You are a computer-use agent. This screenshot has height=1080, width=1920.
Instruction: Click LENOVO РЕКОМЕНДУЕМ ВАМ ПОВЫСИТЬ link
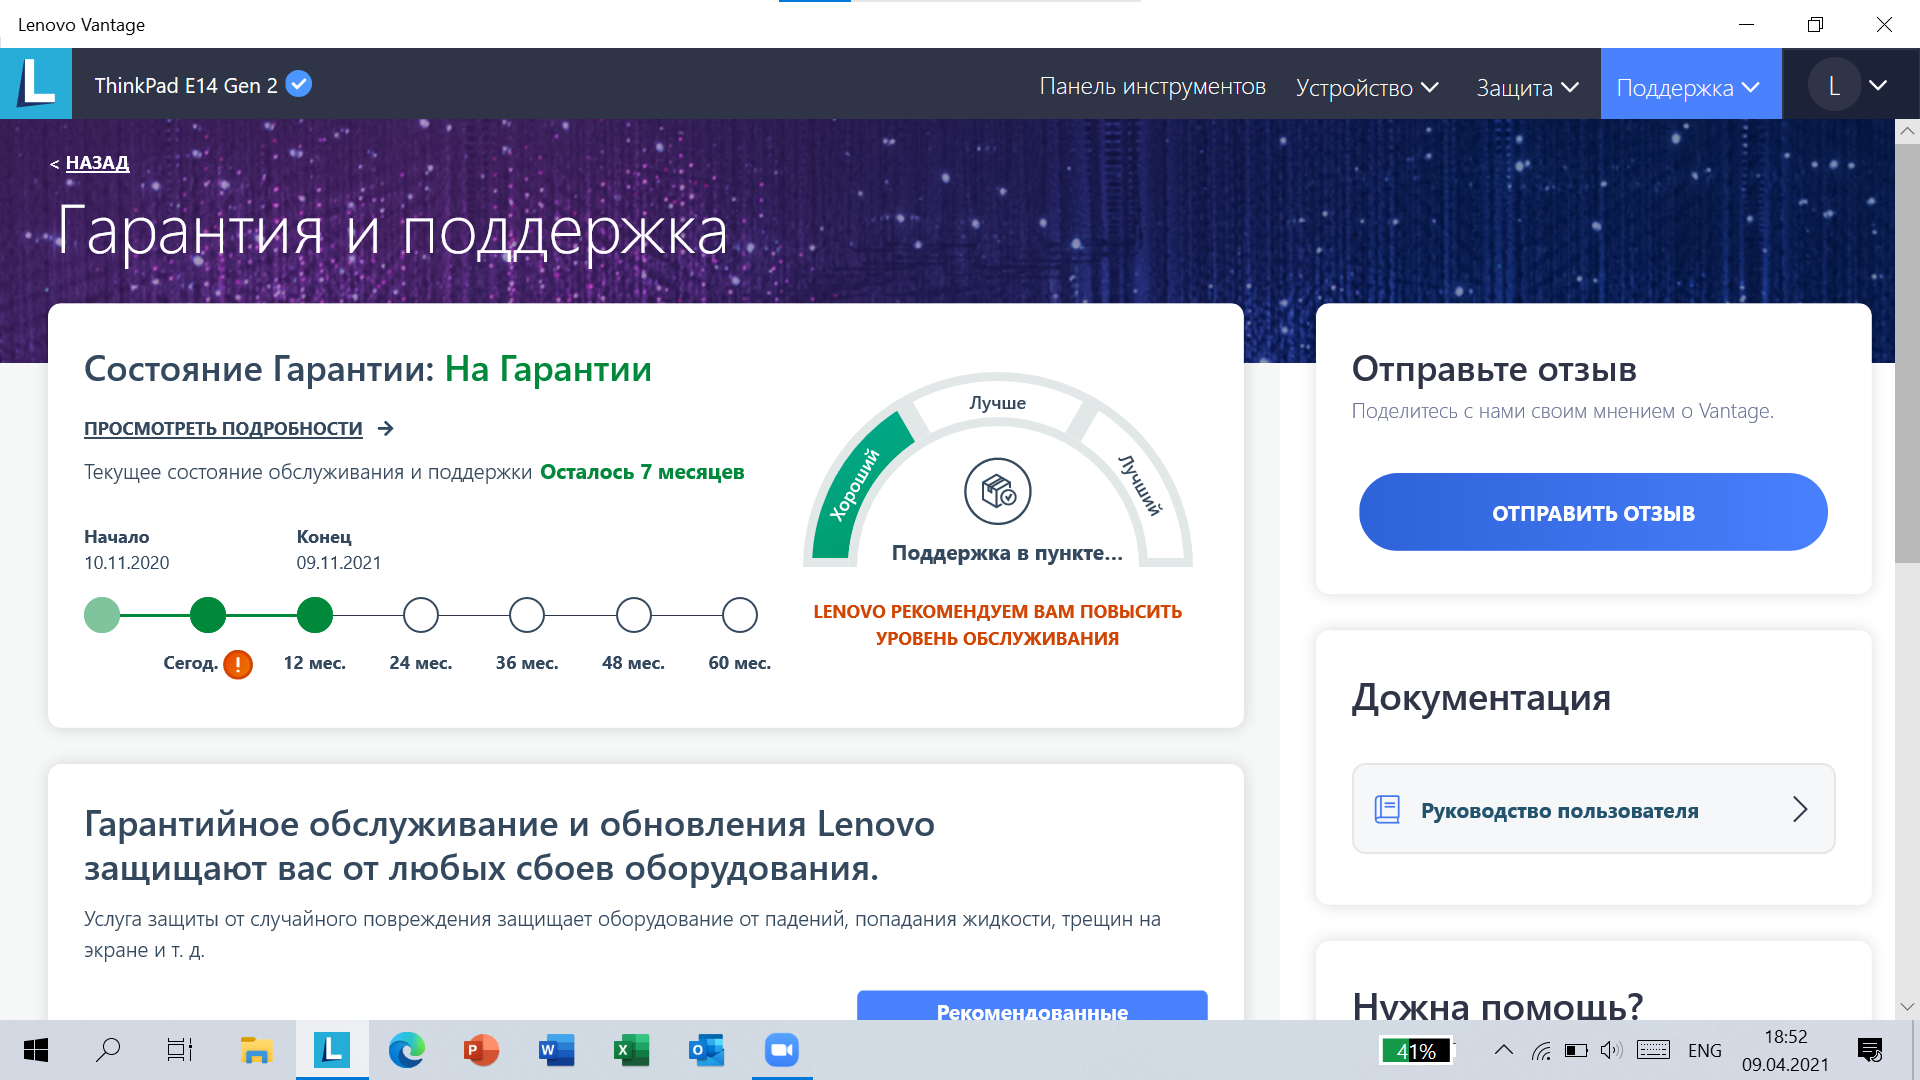coord(997,625)
